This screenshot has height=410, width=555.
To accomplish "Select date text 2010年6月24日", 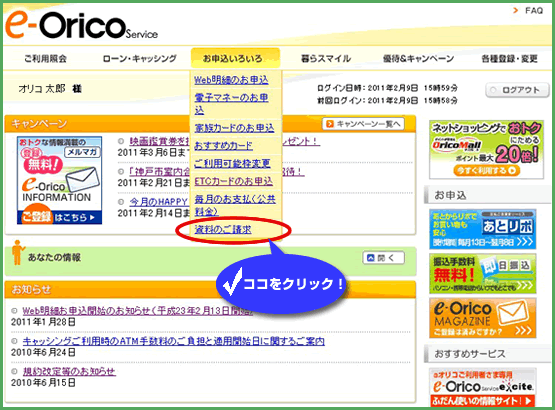I will tap(43, 353).
